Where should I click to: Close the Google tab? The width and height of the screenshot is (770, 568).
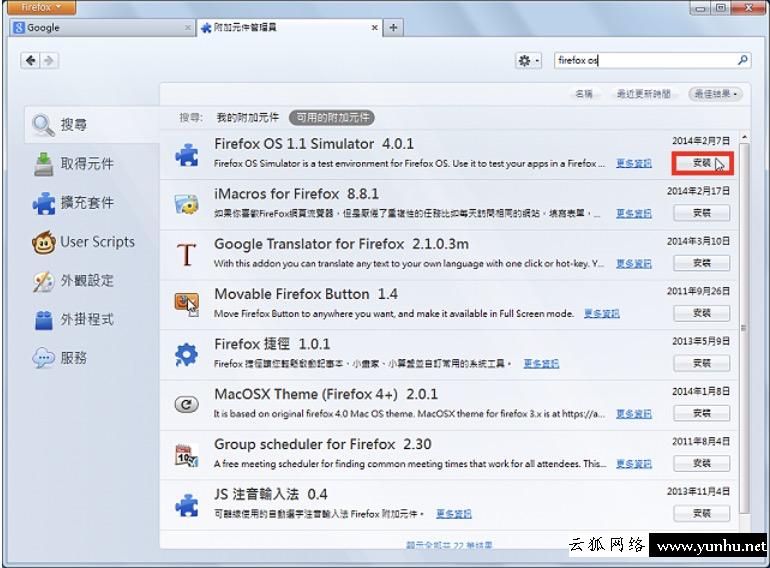[x=188, y=27]
